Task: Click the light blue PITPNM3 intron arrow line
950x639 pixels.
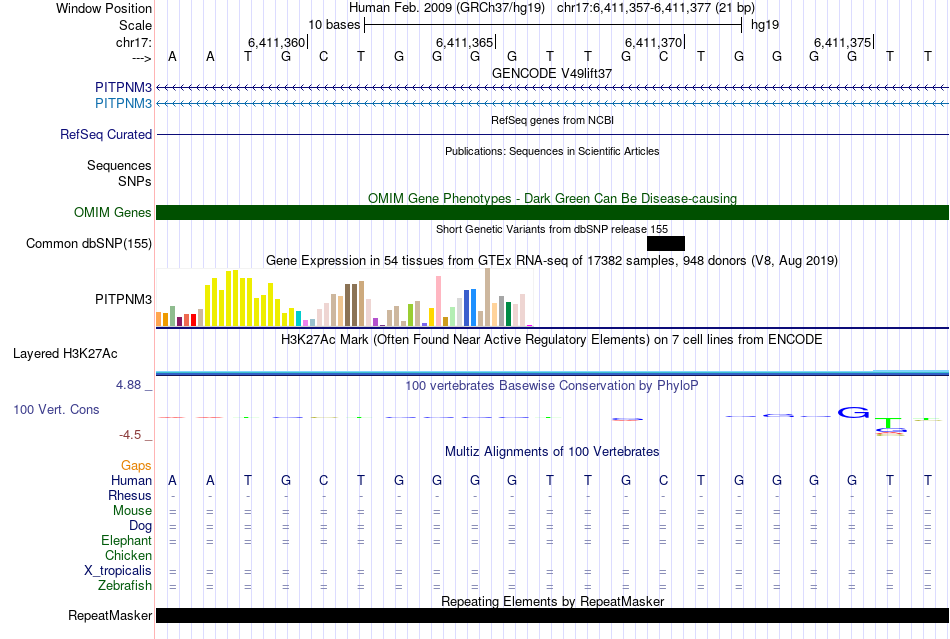Action: [553, 104]
